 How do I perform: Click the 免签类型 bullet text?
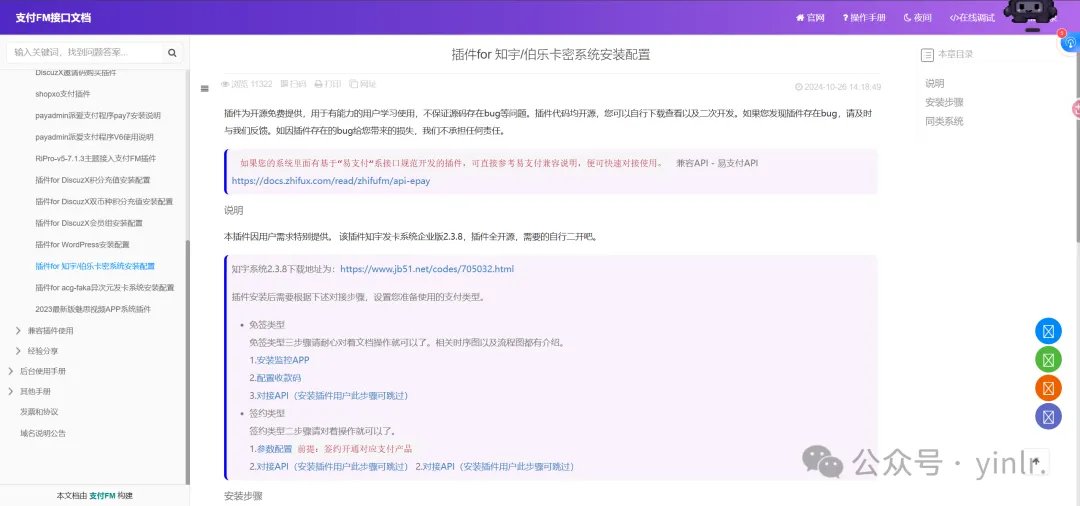click(x=267, y=325)
